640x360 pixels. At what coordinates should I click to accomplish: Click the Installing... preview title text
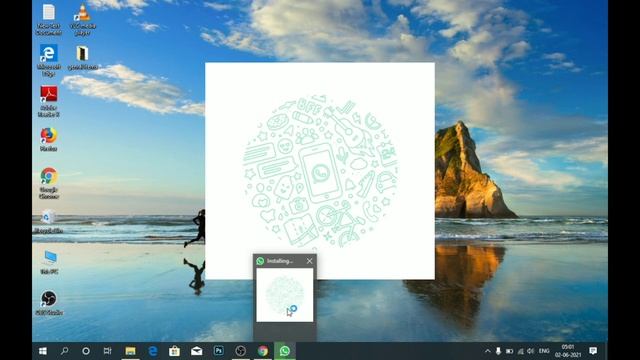[280, 261]
